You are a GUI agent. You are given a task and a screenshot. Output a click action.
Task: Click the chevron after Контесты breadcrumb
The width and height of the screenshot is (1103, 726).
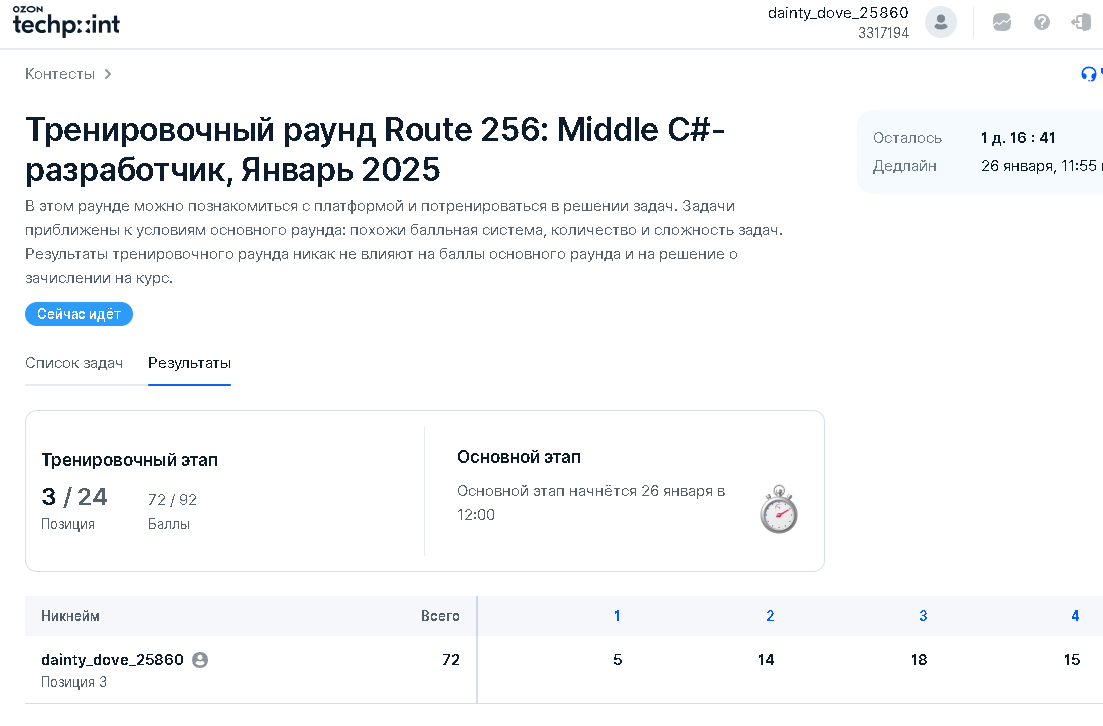coord(108,74)
